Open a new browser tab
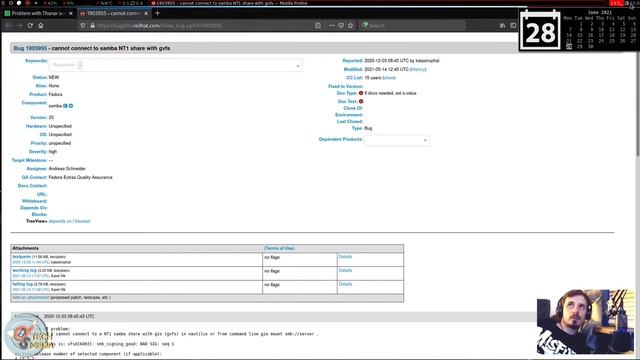640x360 pixels. (158, 13)
